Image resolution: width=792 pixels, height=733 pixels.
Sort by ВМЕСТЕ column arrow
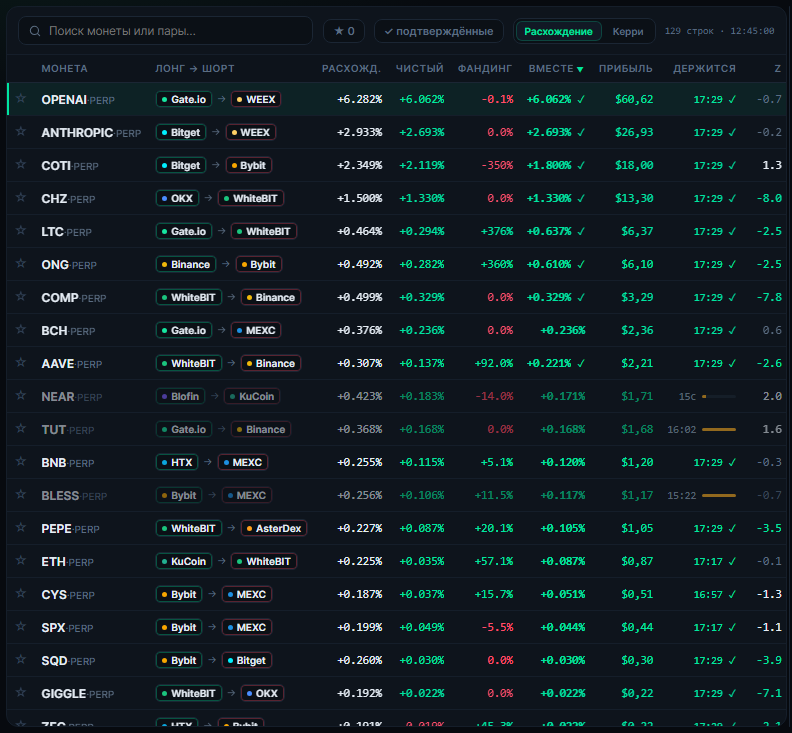(580, 69)
